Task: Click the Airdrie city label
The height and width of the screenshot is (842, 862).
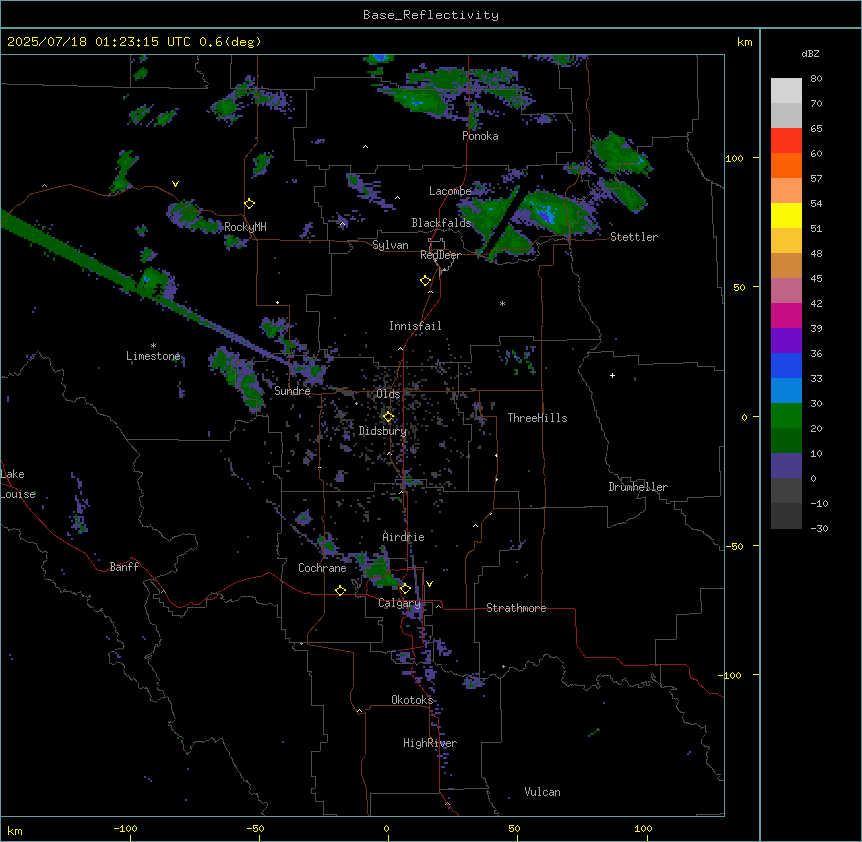Action: [403, 537]
